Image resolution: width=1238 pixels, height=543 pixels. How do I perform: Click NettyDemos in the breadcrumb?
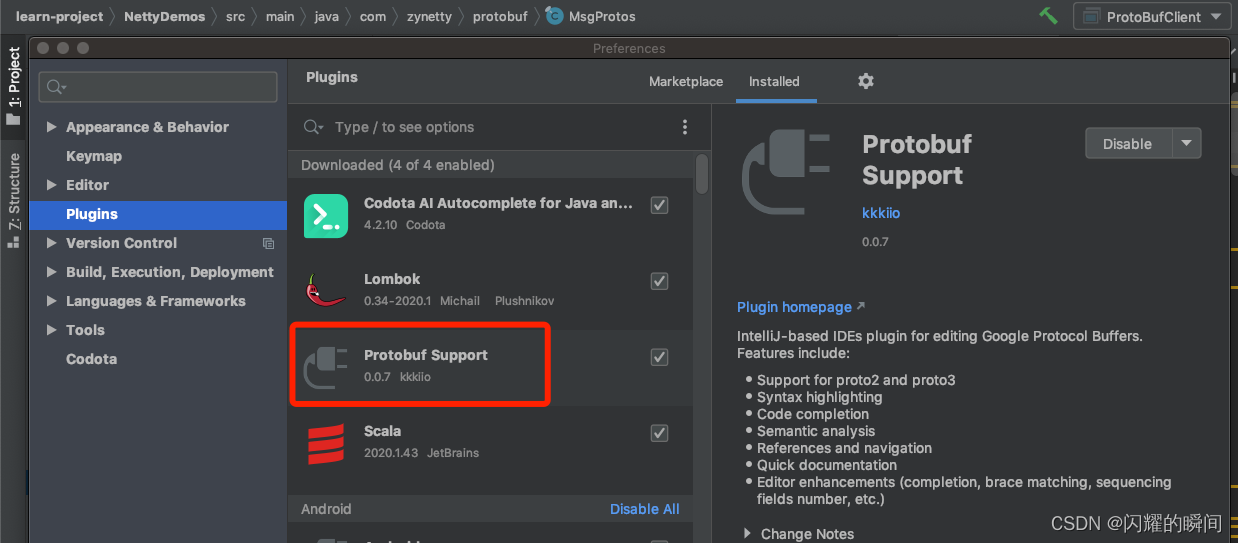[x=164, y=16]
